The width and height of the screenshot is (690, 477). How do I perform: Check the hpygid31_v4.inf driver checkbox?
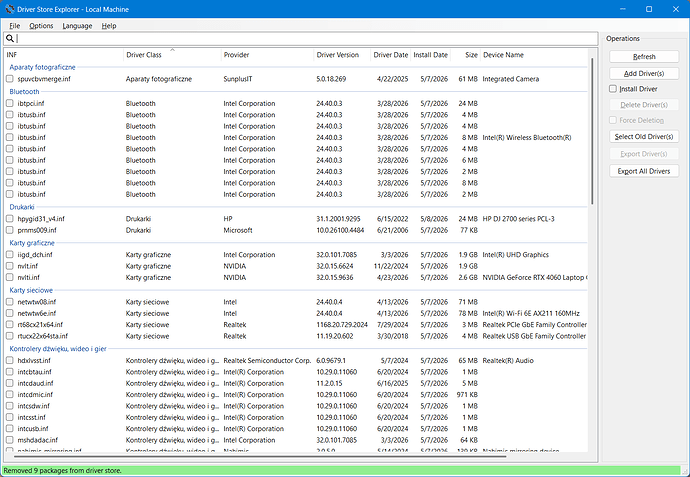tap(10, 219)
